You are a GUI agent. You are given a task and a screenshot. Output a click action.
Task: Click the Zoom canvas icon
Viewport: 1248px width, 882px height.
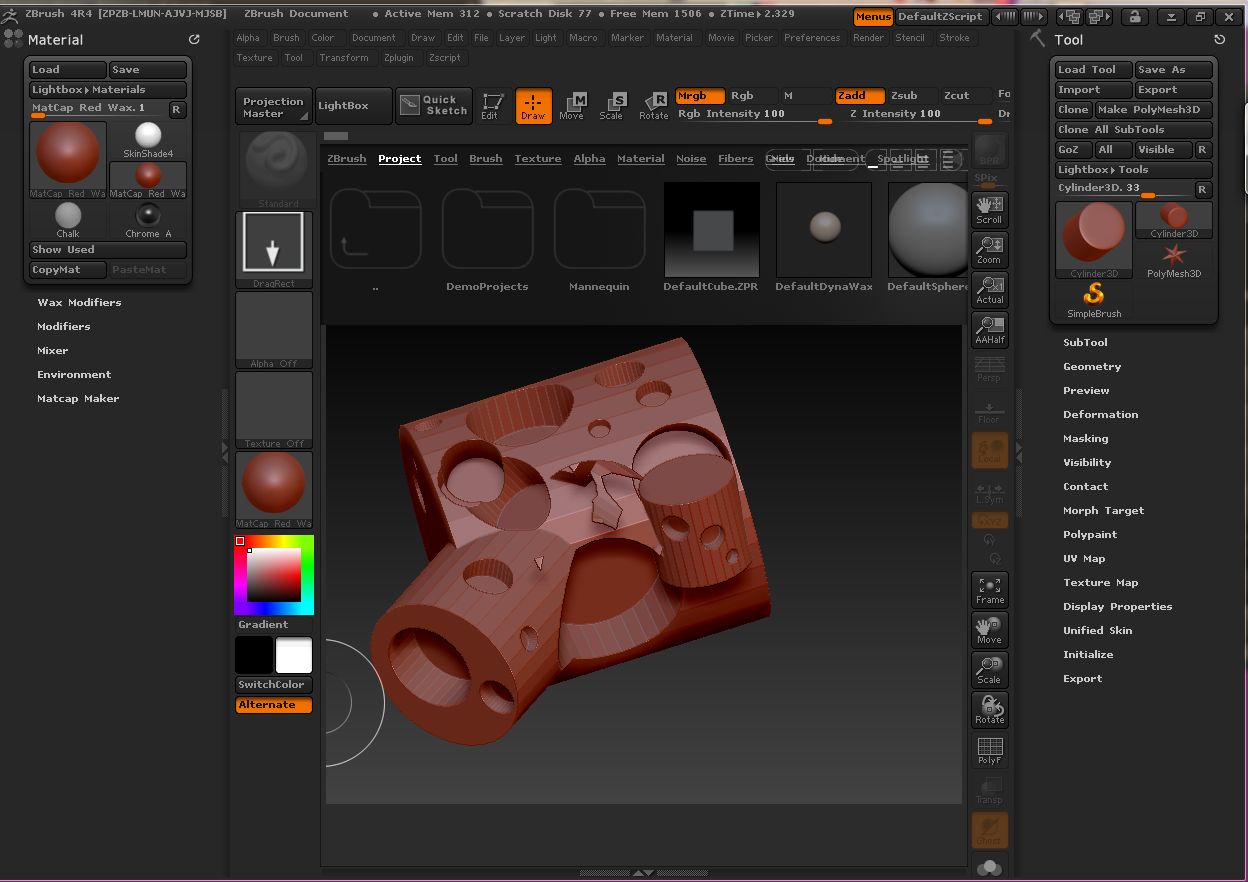point(989,249)
